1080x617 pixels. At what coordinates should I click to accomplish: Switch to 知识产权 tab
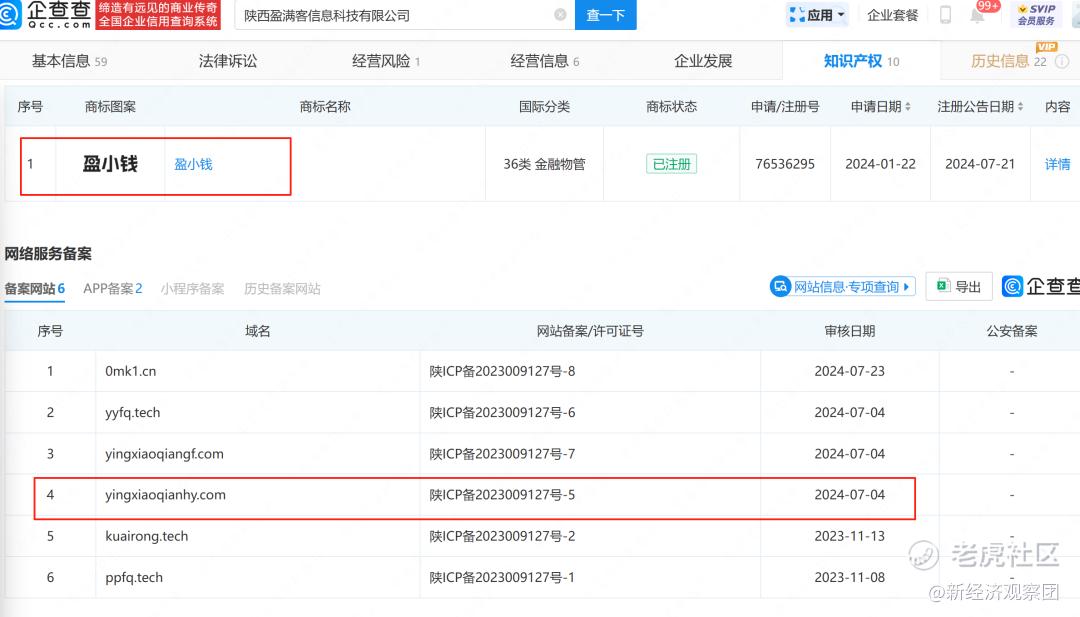pos(861,61)
